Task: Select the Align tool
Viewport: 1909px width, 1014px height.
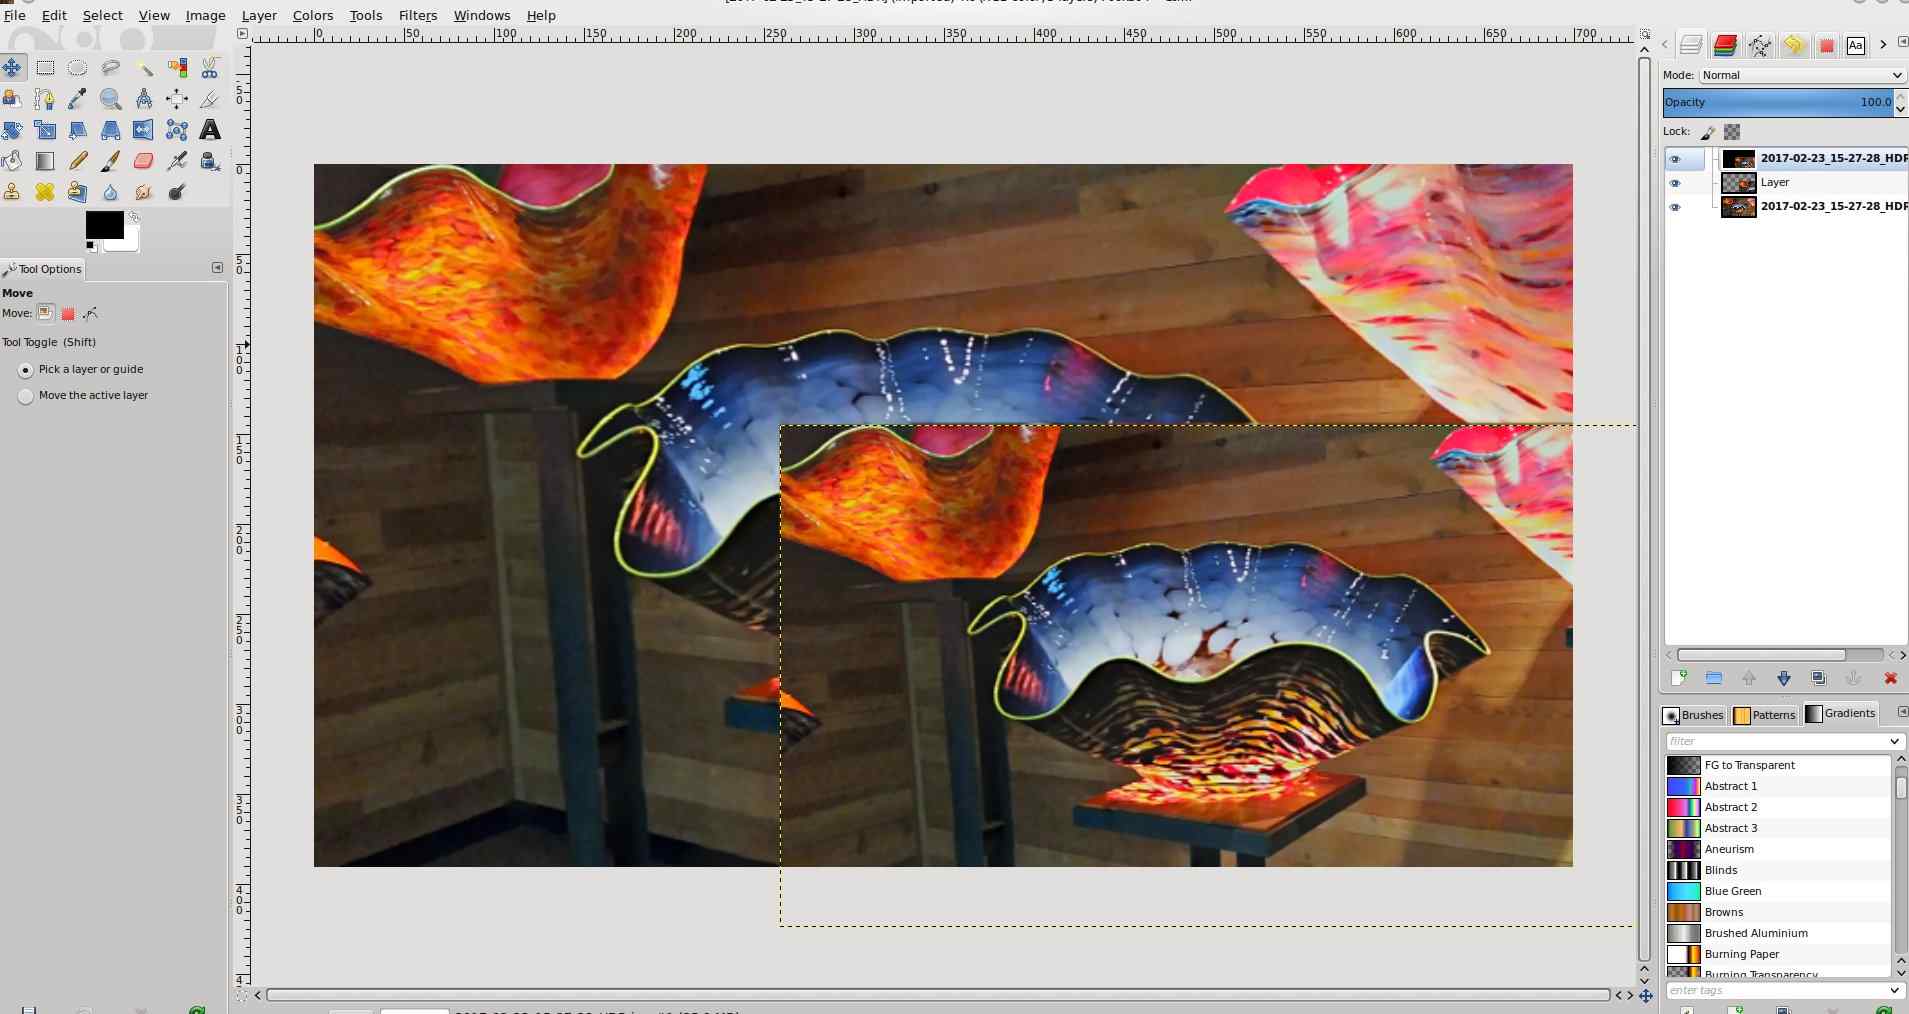Action: 177,99
